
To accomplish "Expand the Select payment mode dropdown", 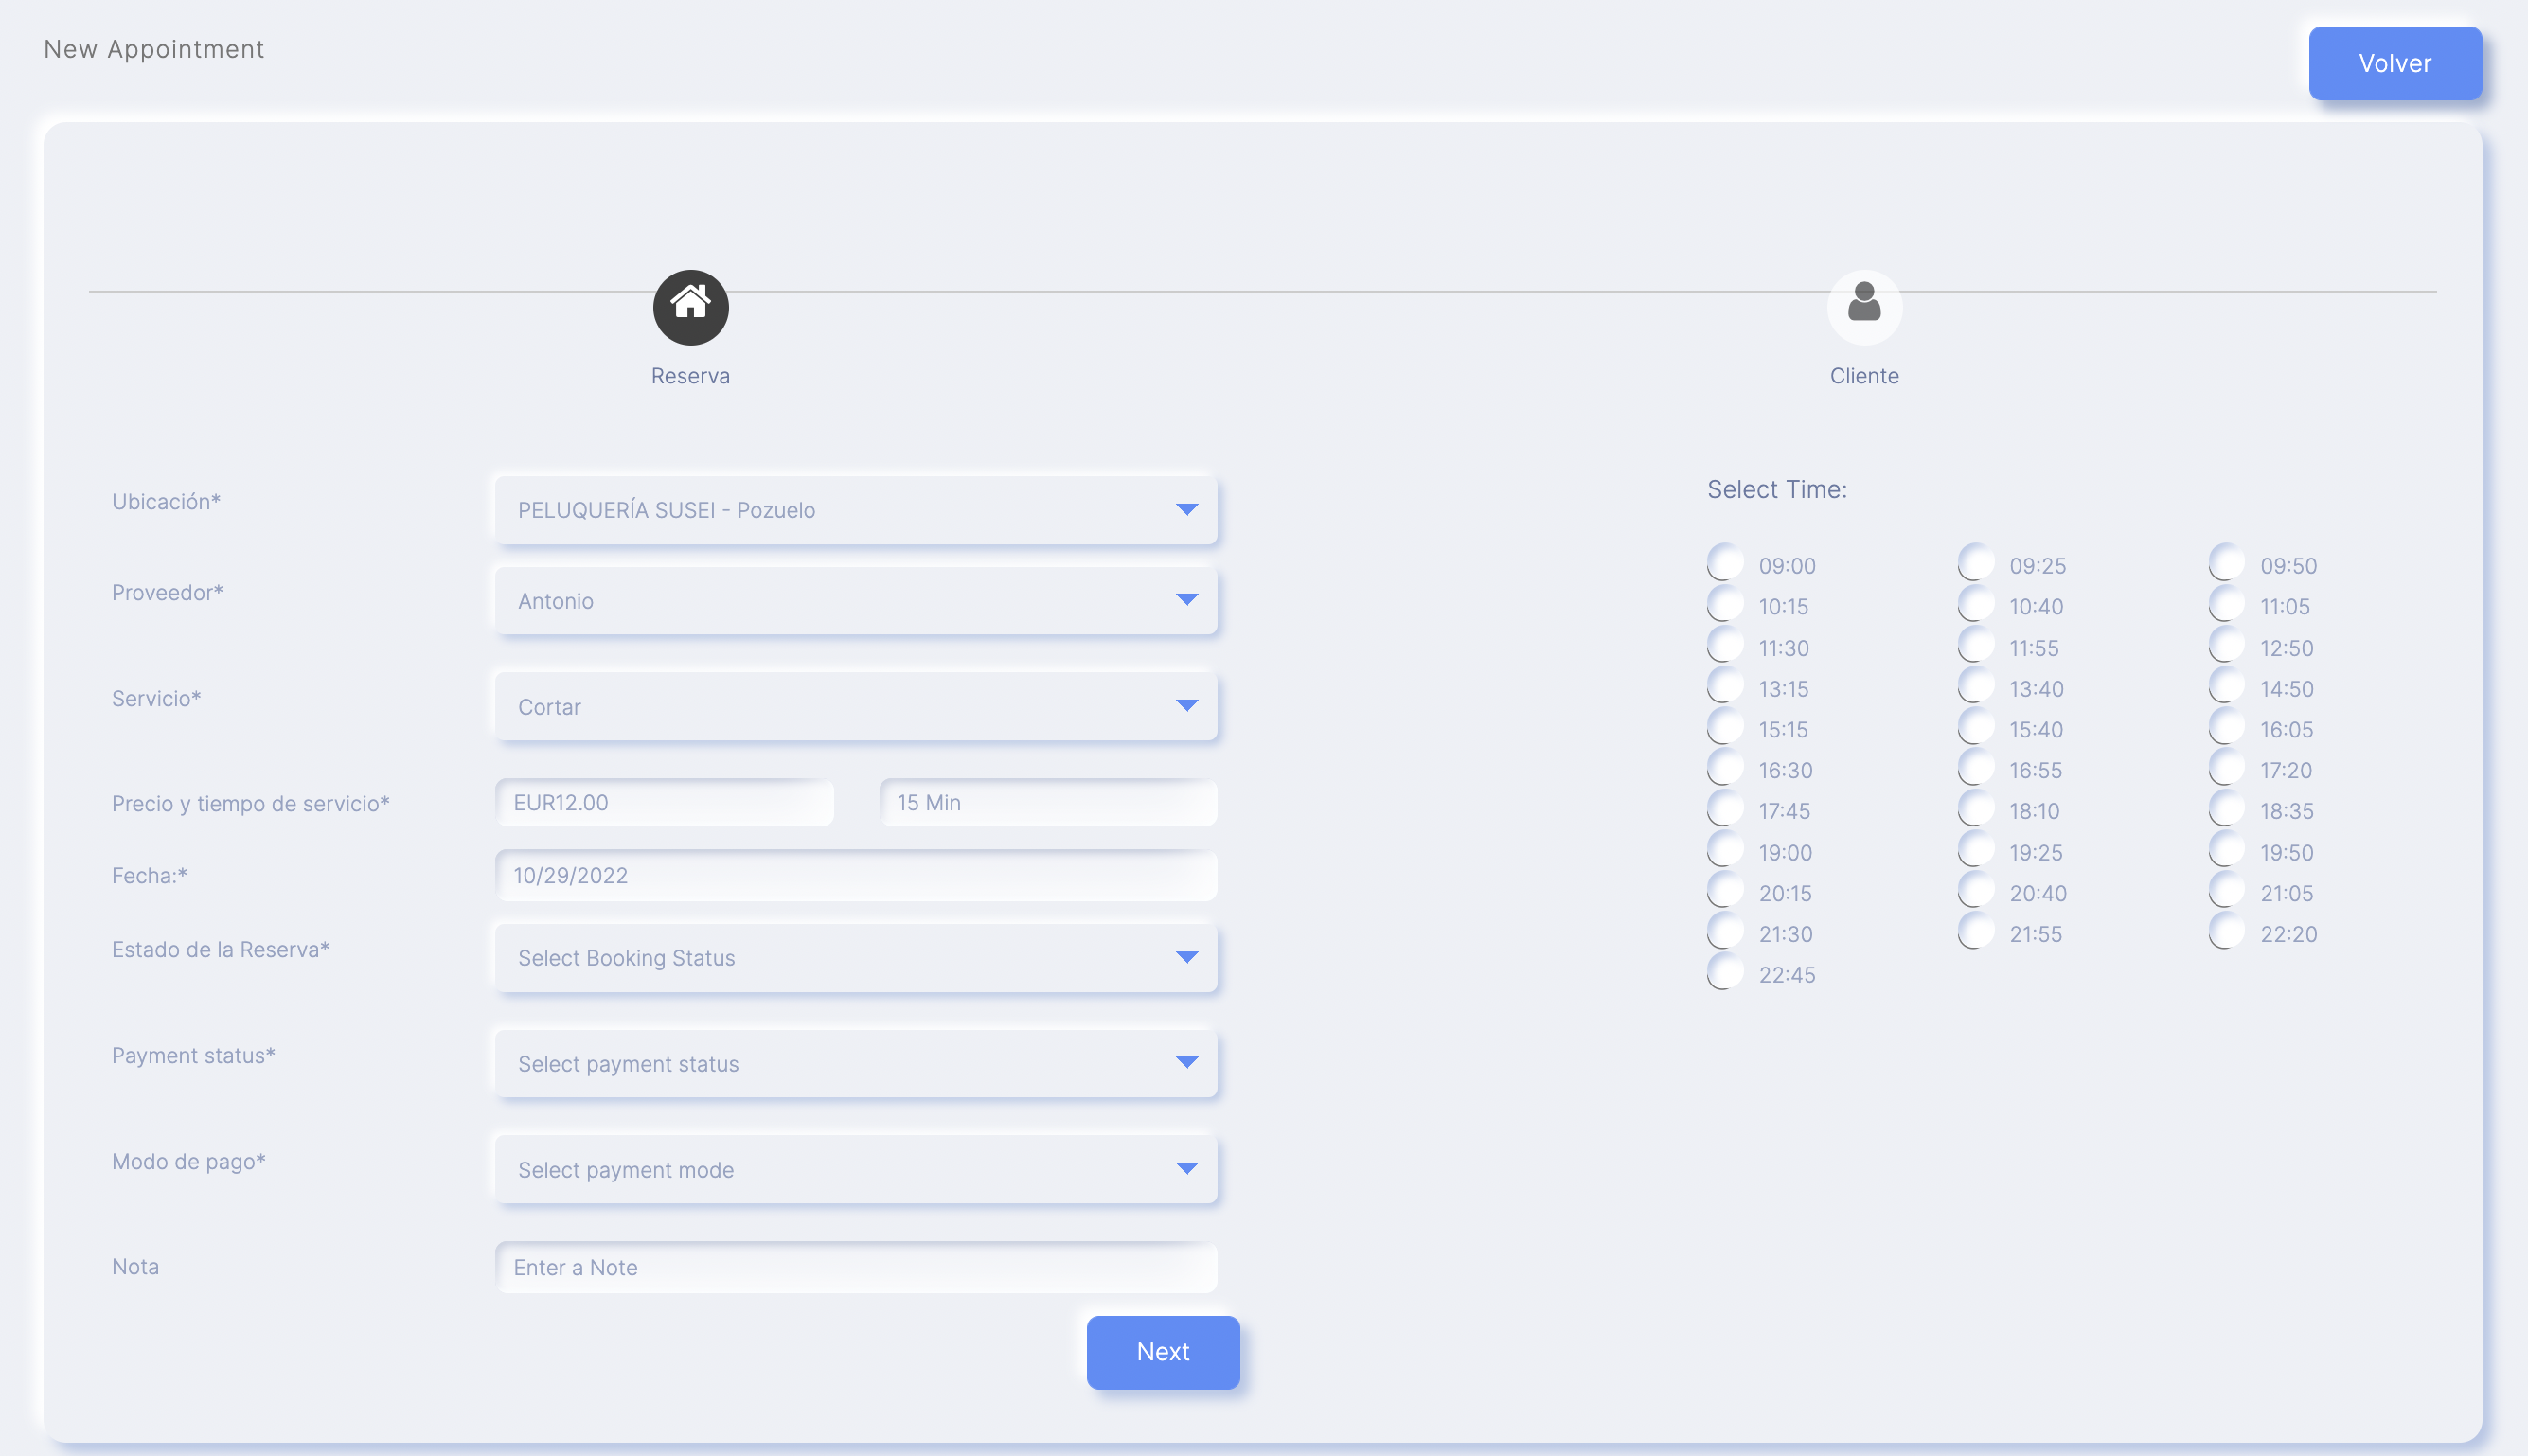I will [x=856, y=1169].
